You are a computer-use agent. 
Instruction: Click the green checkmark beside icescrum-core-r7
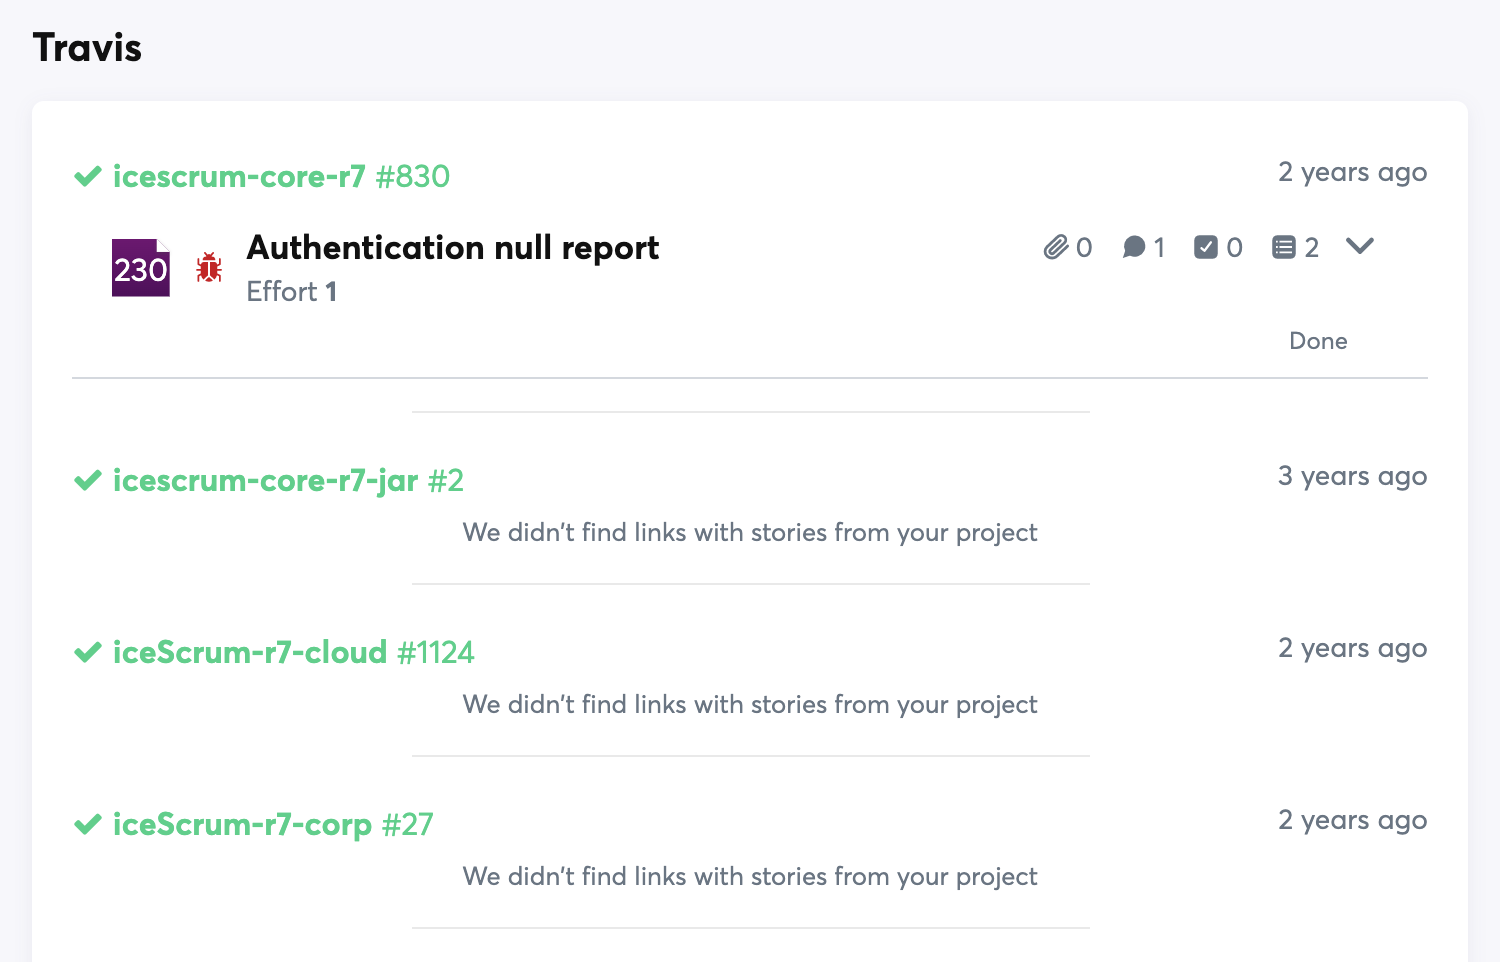(87, 176)
